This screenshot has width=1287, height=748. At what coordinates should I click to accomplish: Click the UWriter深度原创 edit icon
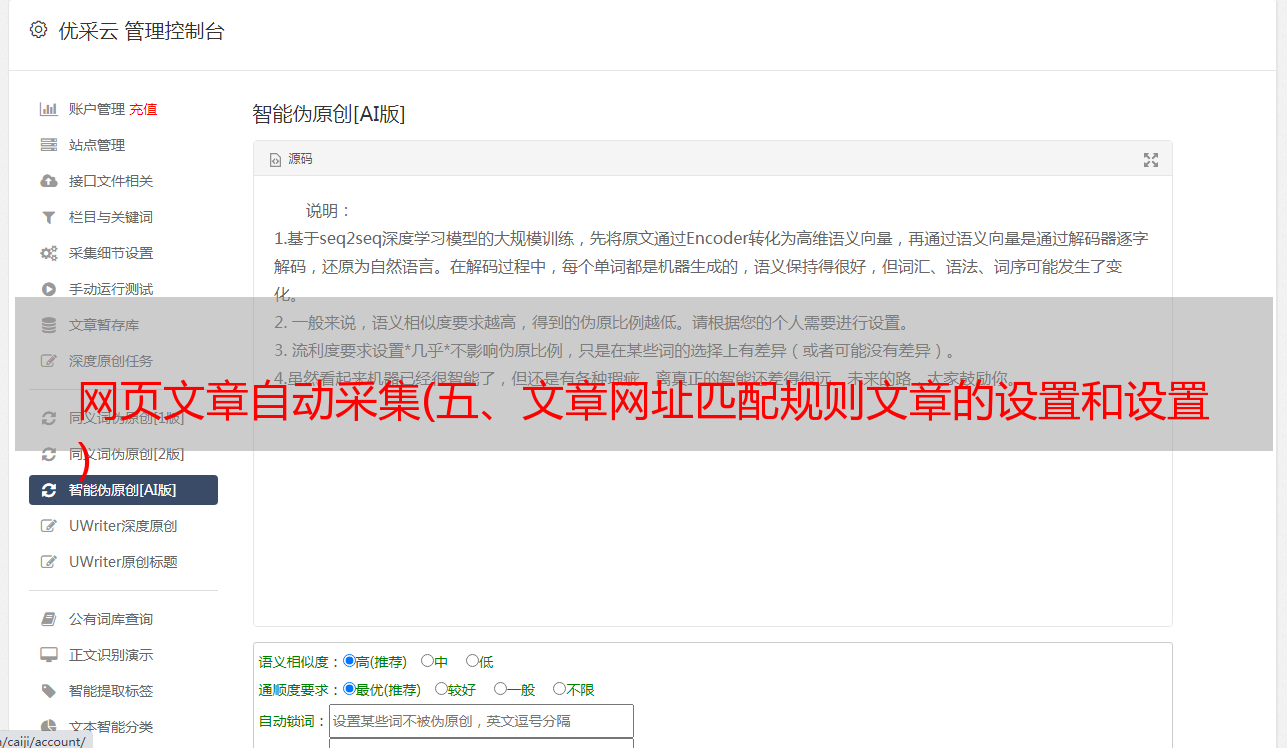coord(48,526)
